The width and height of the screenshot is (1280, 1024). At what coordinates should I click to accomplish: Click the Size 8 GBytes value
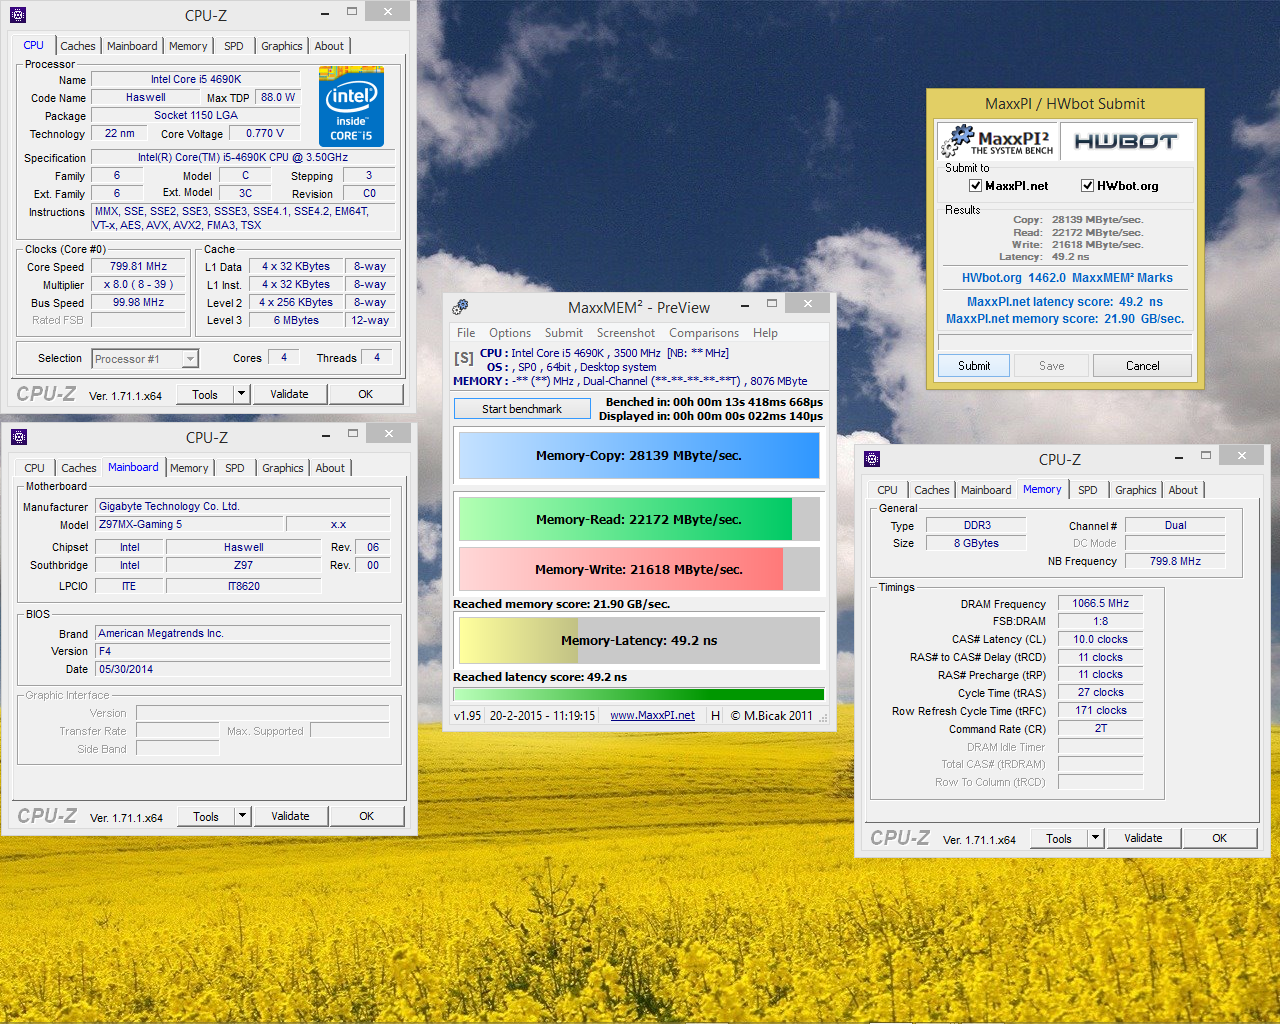point(976,543)
